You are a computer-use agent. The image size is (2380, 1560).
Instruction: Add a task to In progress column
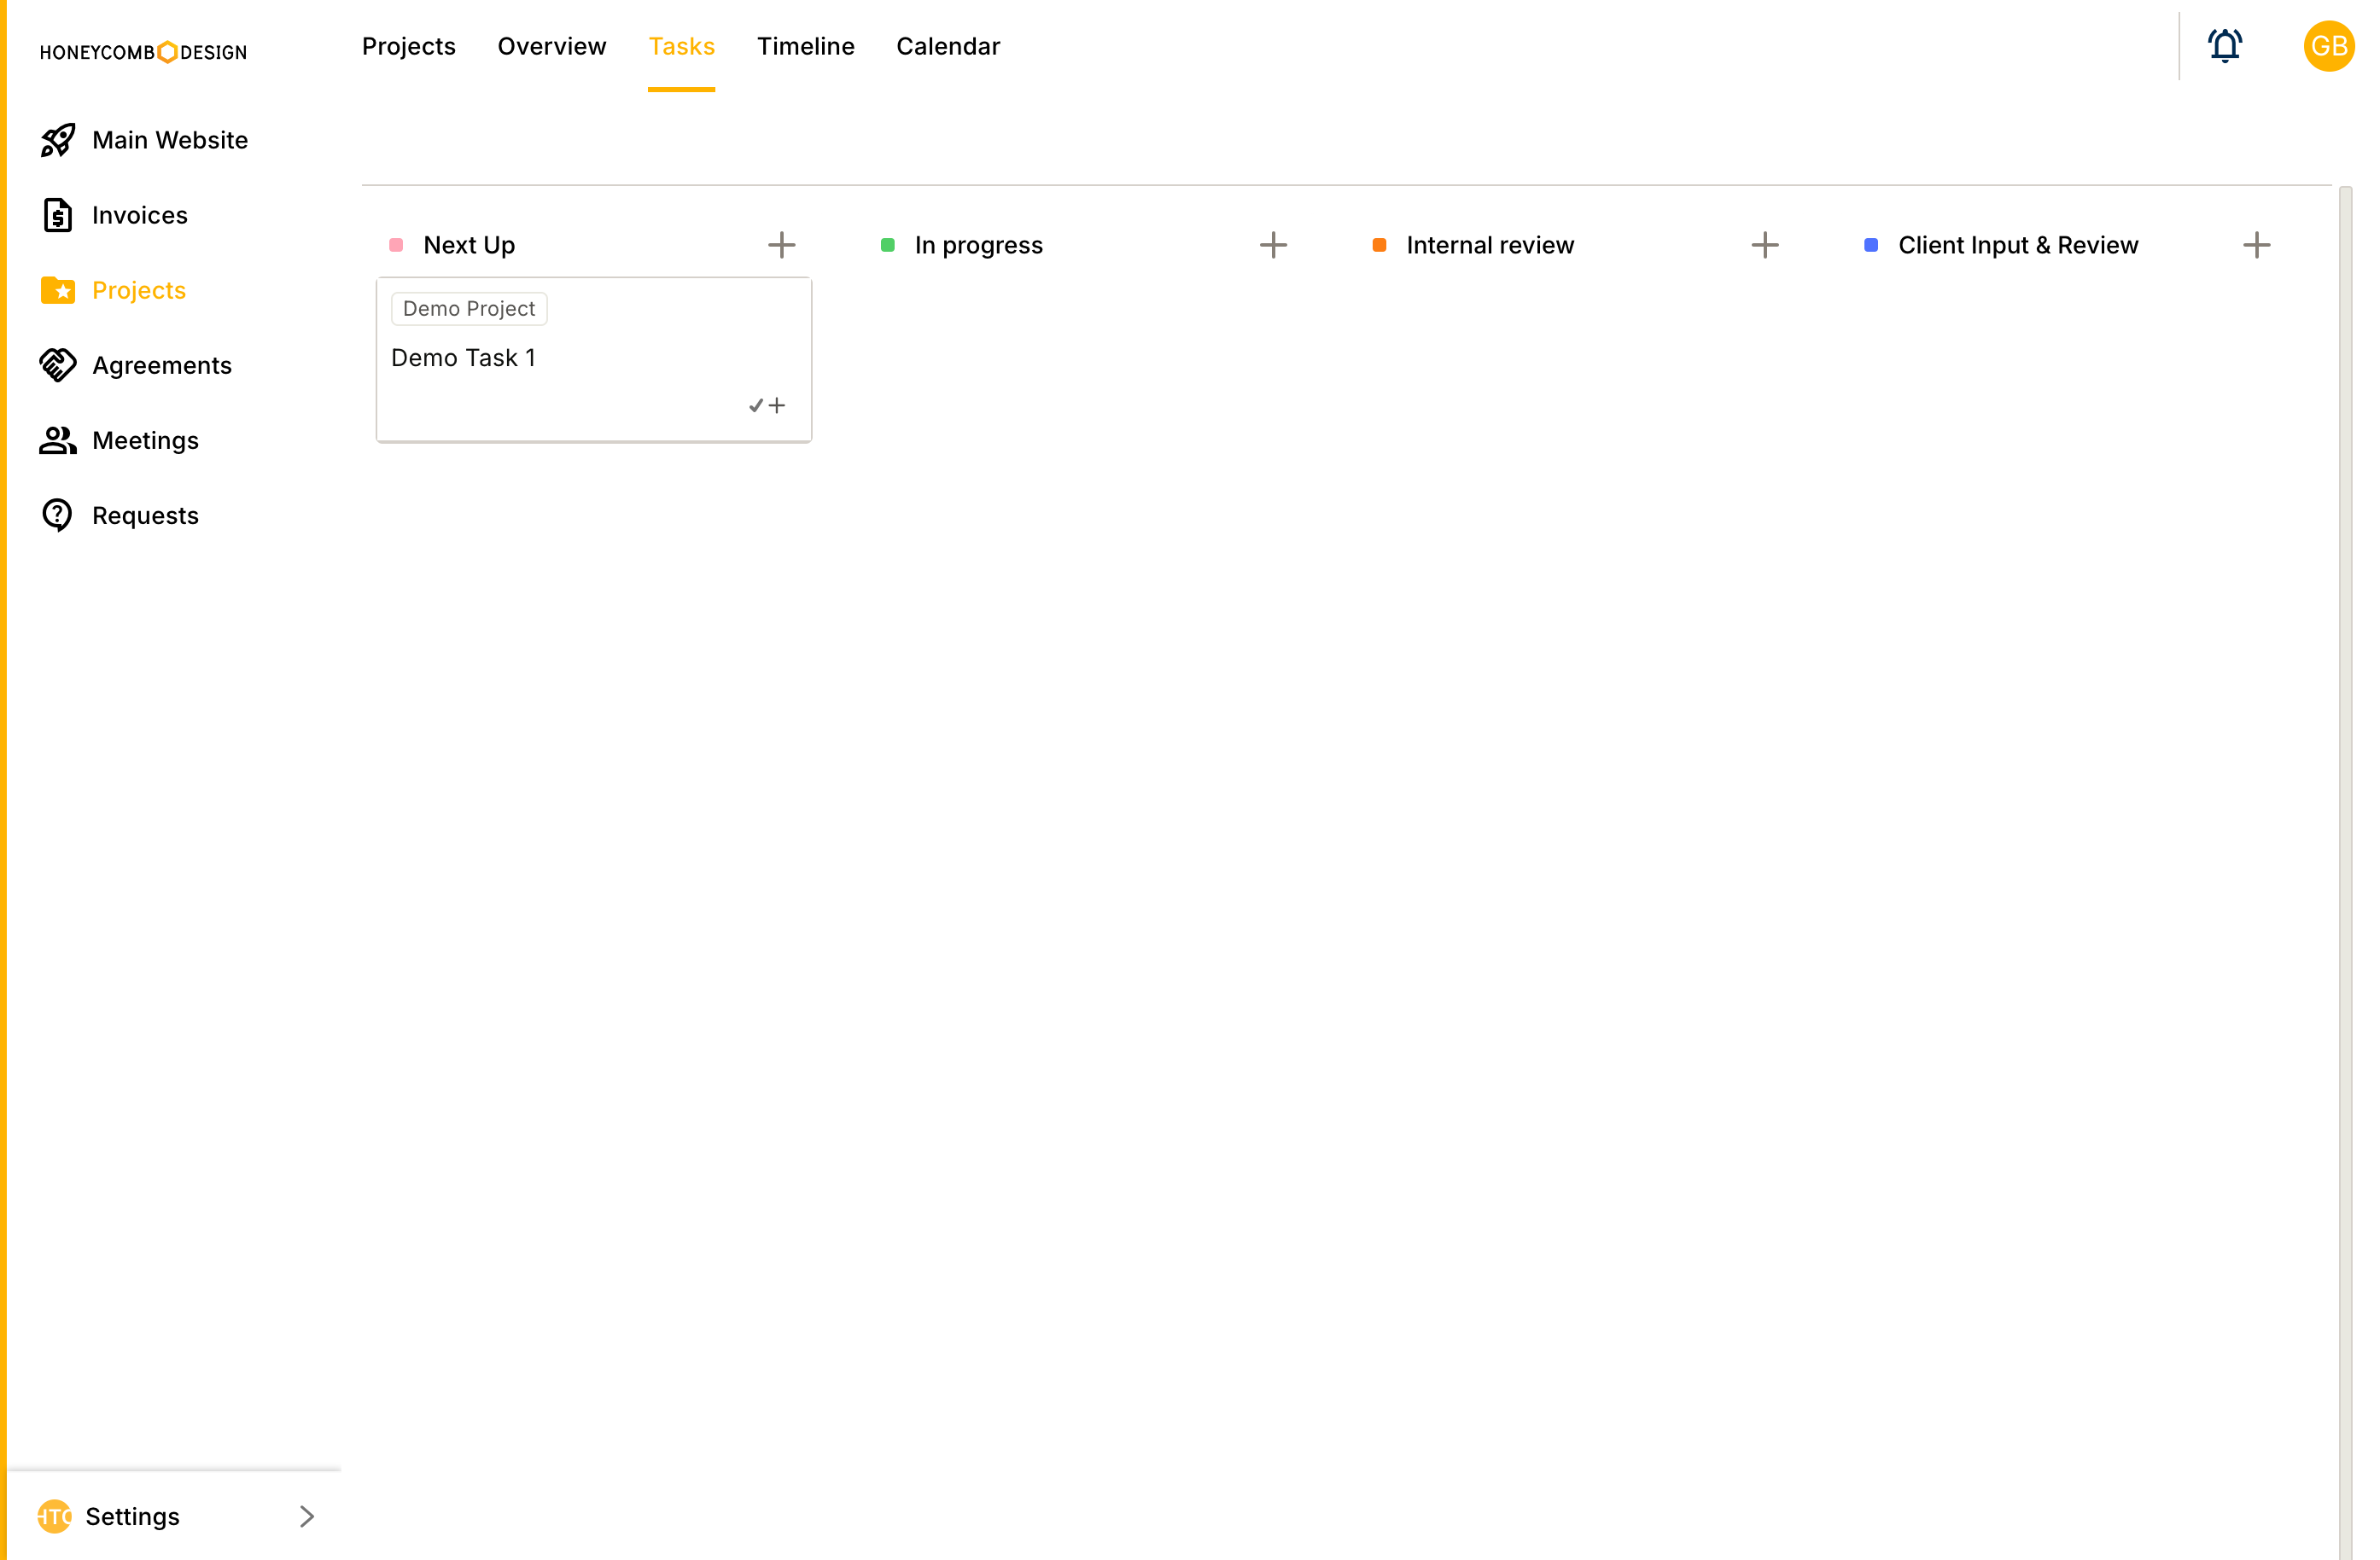pyautogui.click(x=1273, y=245)
